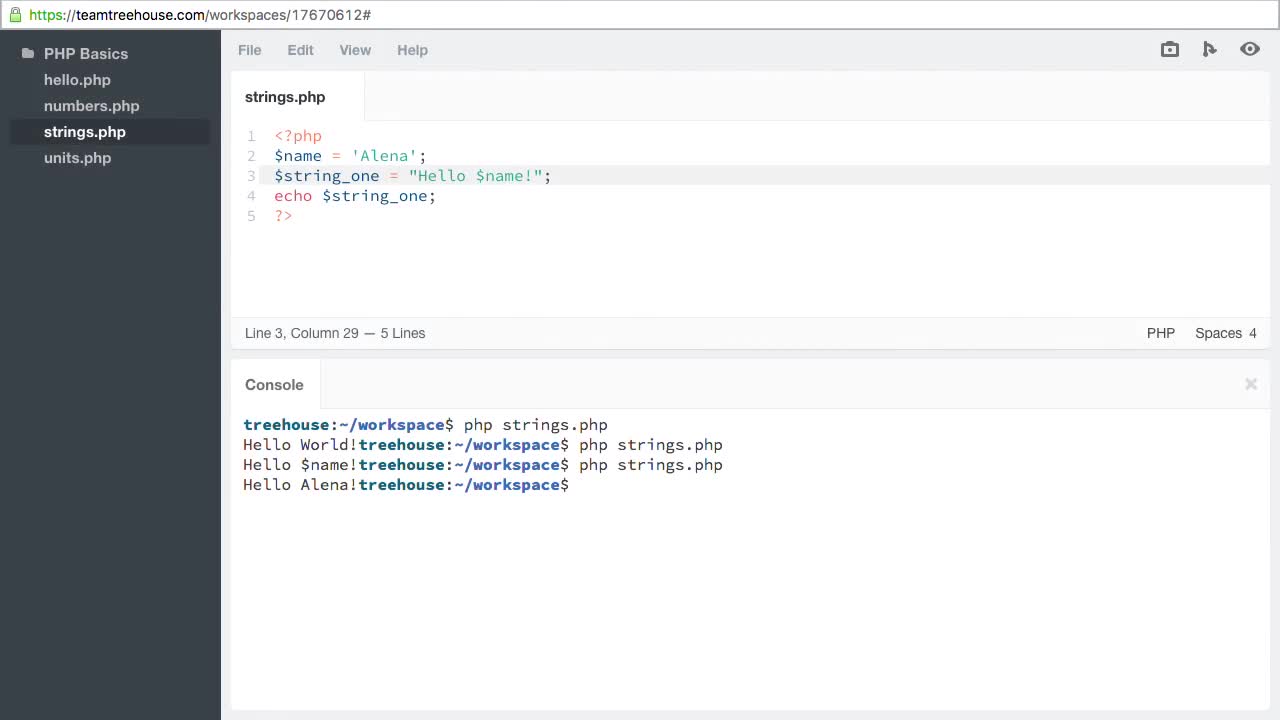This screenshot has width=1280, height=720.
Task: Click the echo $string_one line
Action: [x=355, y=196]
